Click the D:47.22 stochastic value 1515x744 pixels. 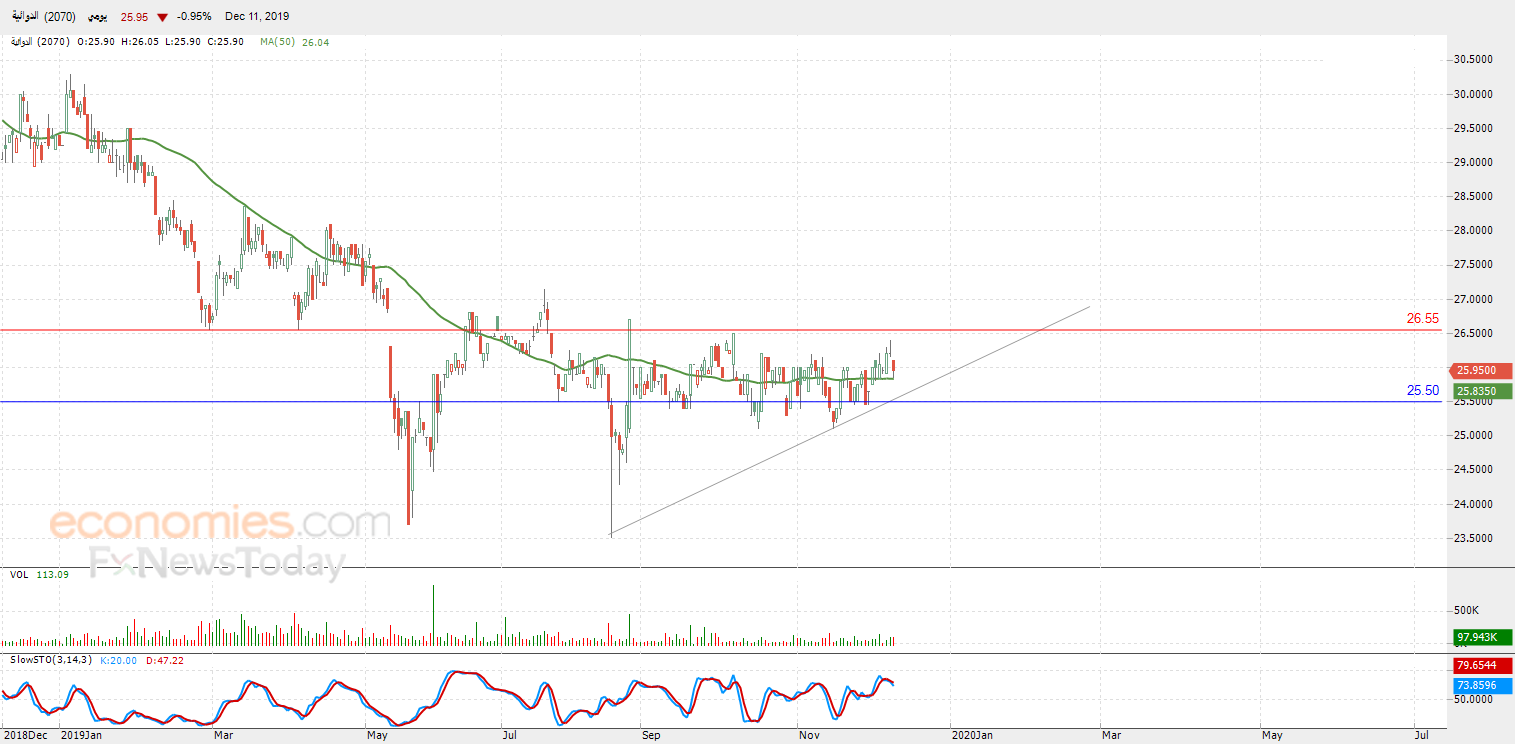[163, 660]
